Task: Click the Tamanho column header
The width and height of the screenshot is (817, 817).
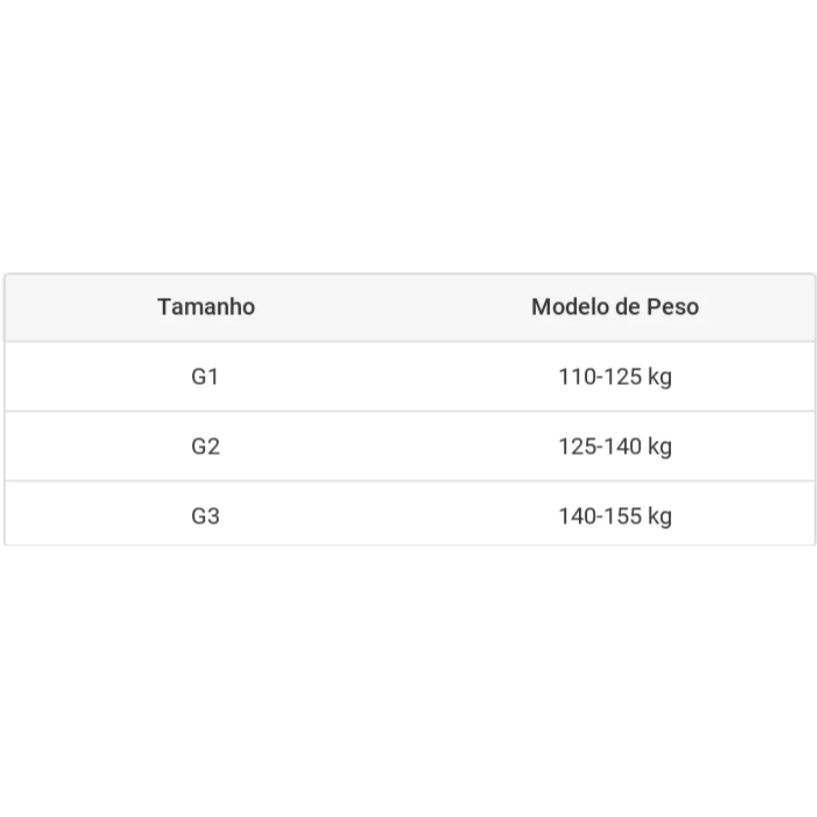Action: [205, 307]
